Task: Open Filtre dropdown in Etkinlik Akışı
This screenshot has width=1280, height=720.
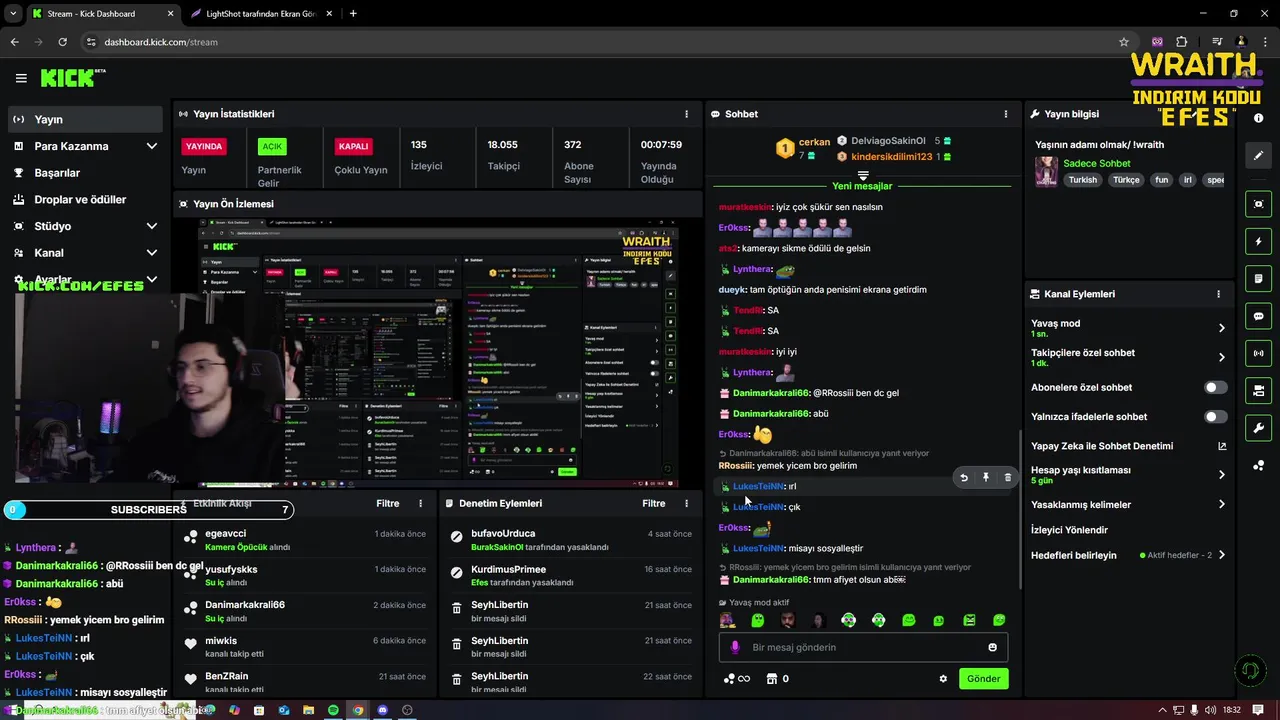Action: 388,504
